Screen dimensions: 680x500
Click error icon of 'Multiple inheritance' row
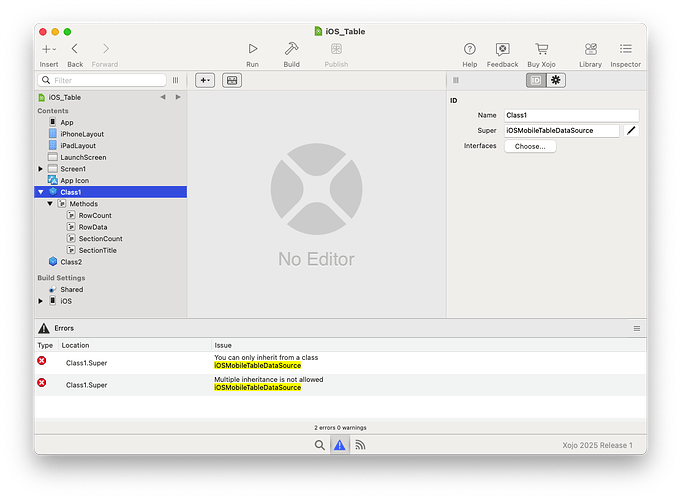point(42,382)
